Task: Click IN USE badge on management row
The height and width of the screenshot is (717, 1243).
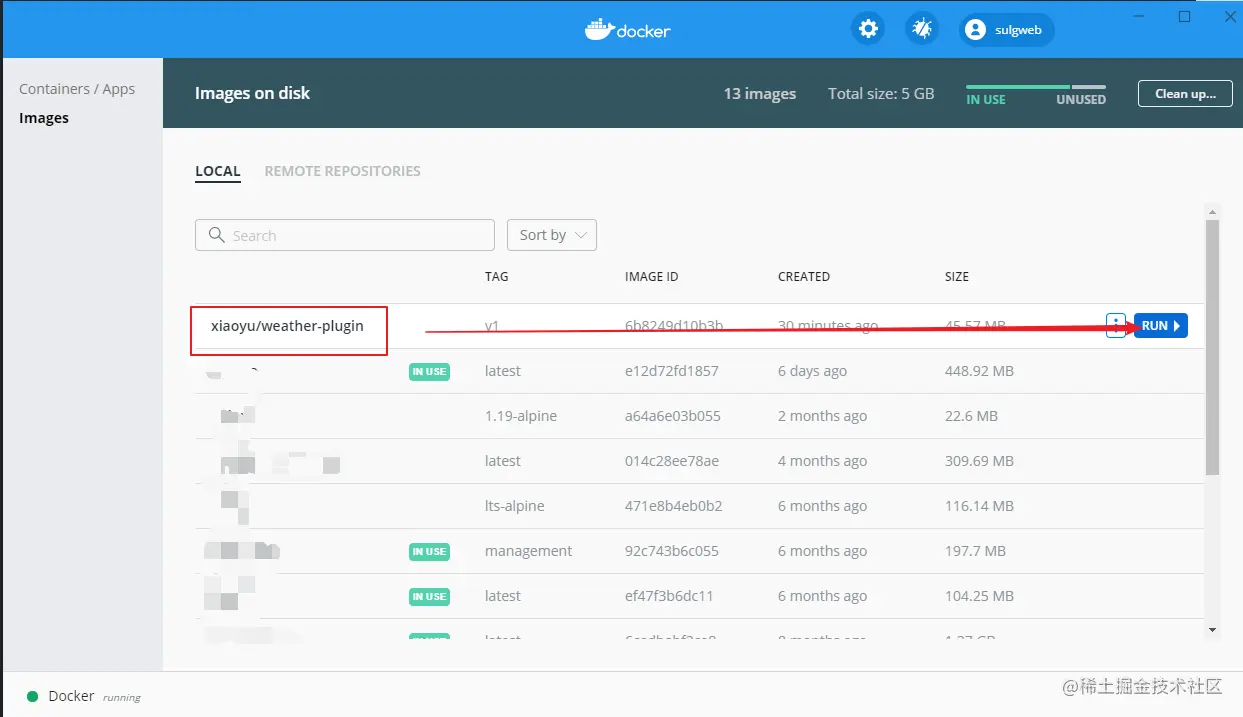Action: [429, 552]
